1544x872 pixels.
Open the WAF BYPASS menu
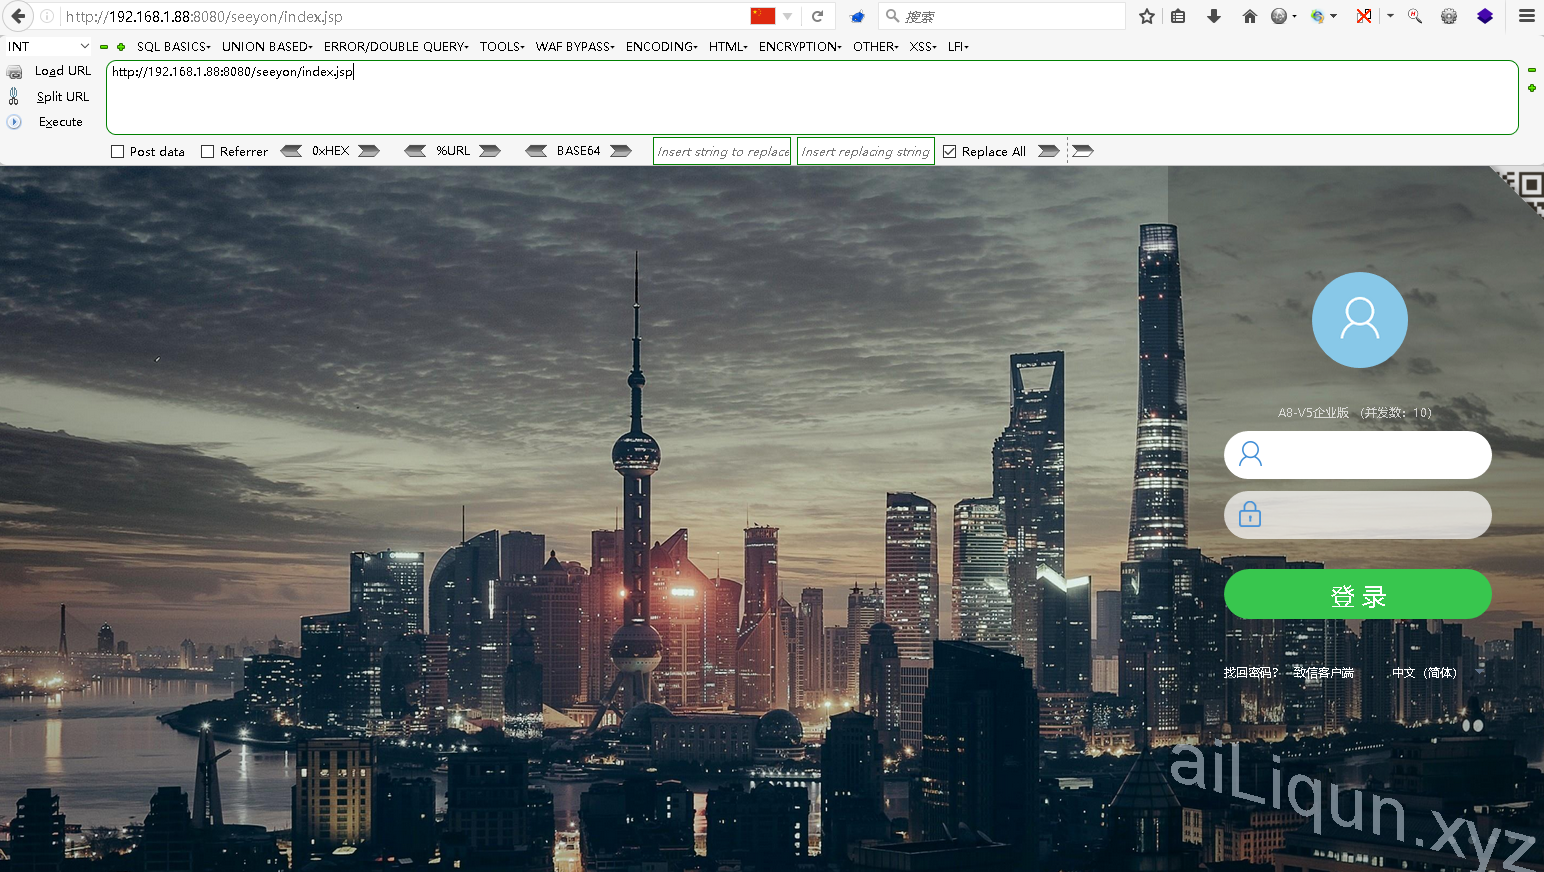coord(575,46)
